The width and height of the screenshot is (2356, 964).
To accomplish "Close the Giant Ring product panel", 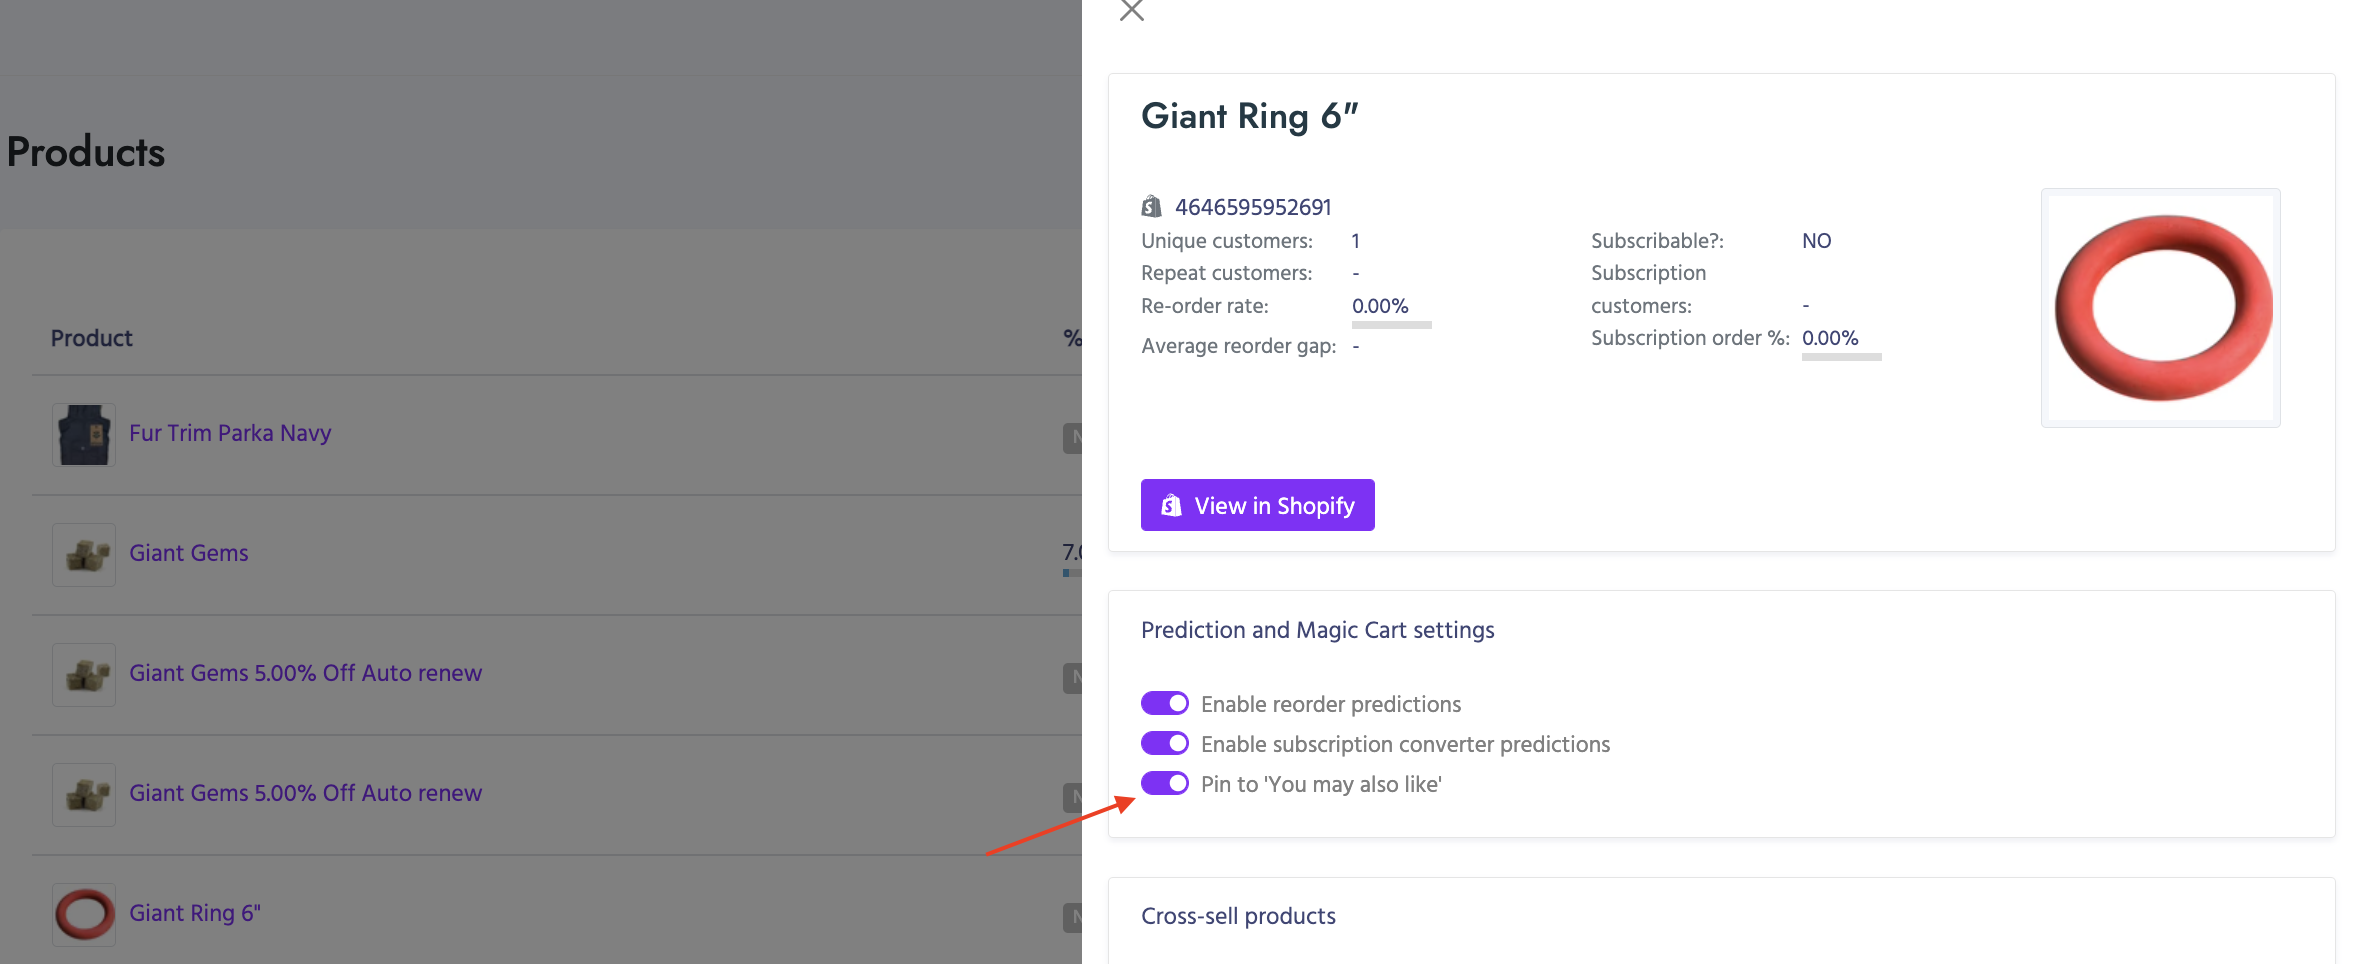I will tap(1132, 10).
